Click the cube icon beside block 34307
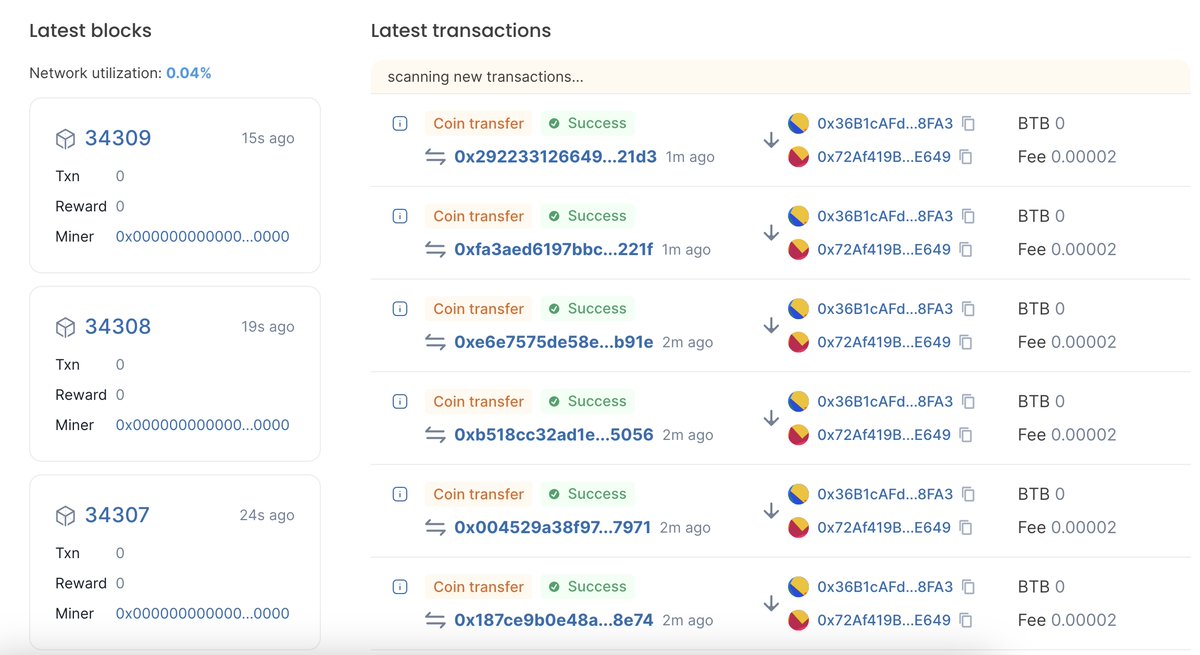1200x655 pixels. click(65, 516)
